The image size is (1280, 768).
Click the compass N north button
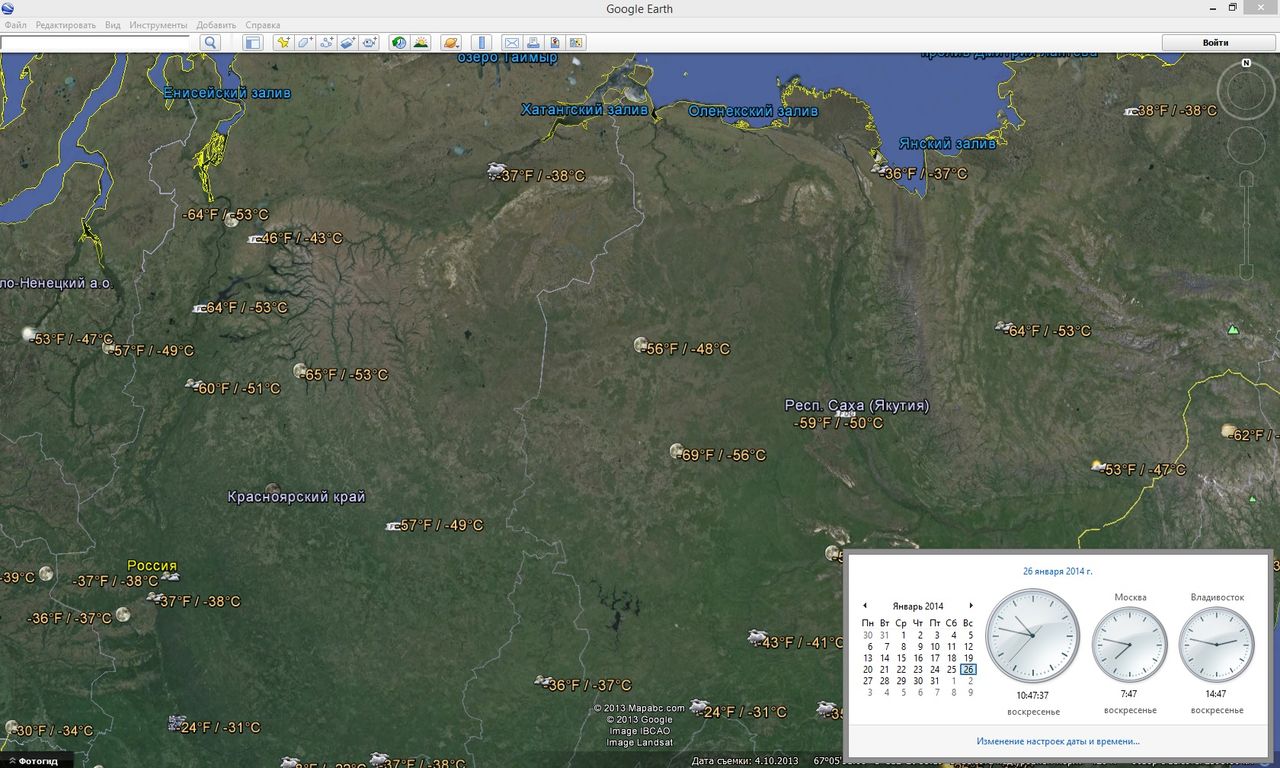1247,63
